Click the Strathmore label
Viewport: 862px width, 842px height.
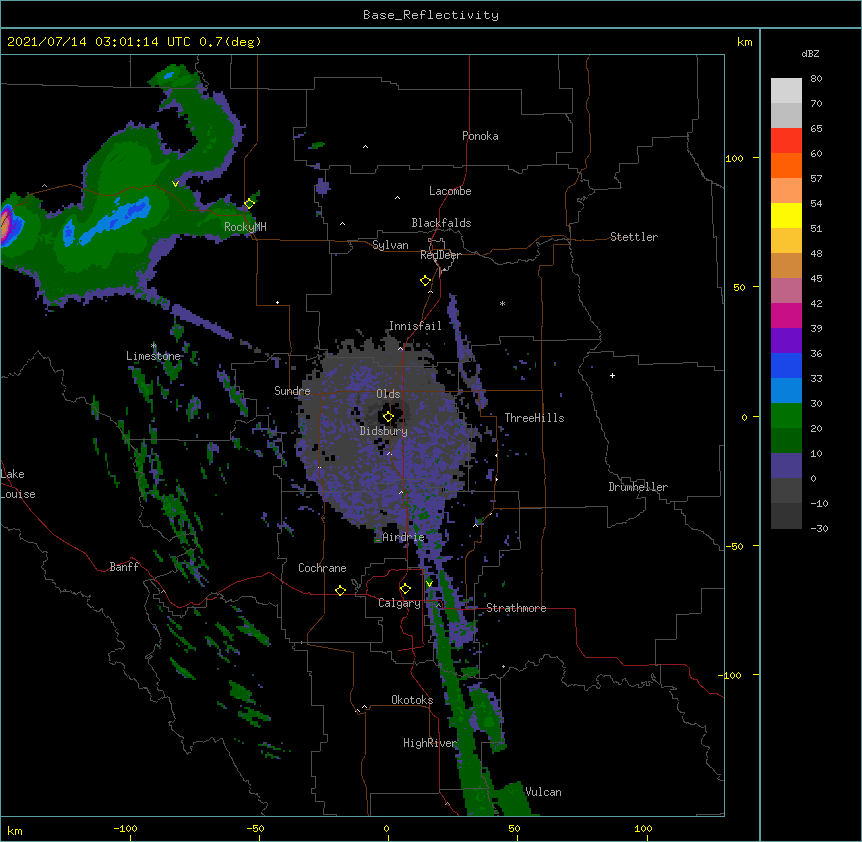(516, 608)
